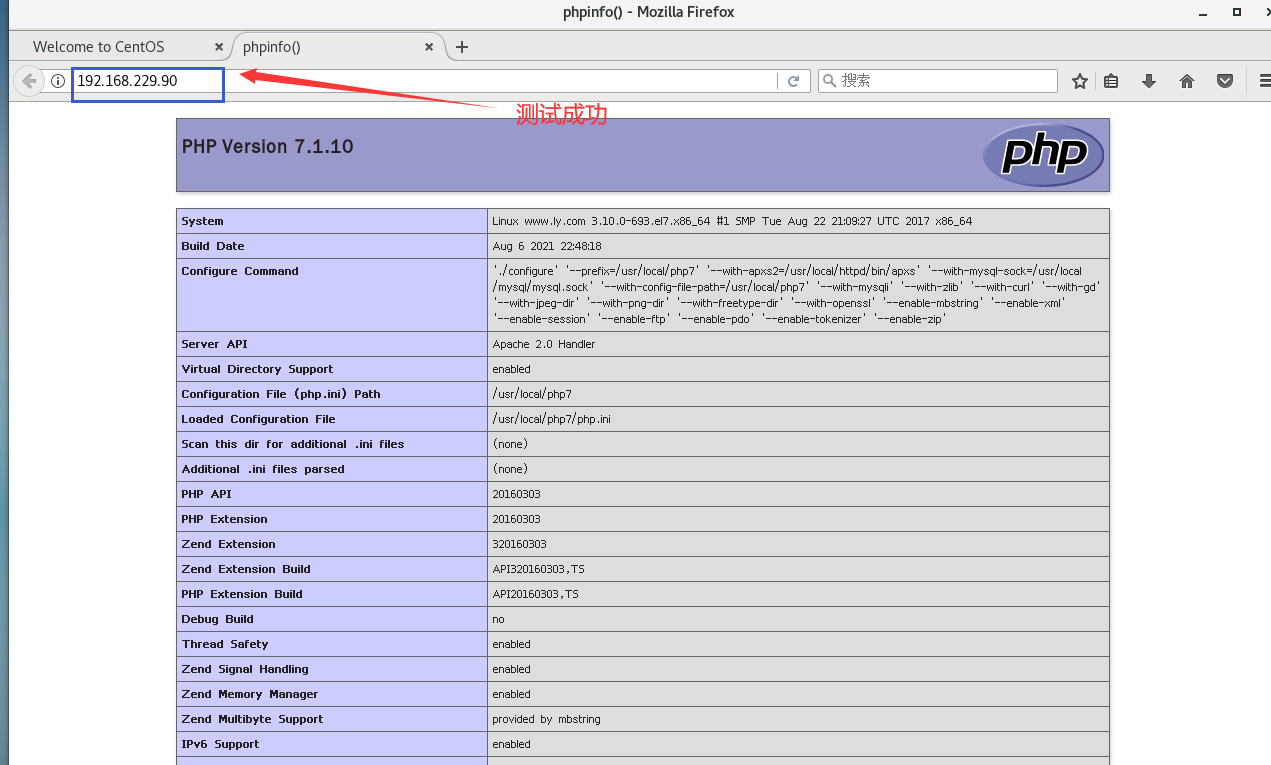This screenshot has height=765, width=1271.
Task: Click the Debug Build label
Action: pos(217,619)
